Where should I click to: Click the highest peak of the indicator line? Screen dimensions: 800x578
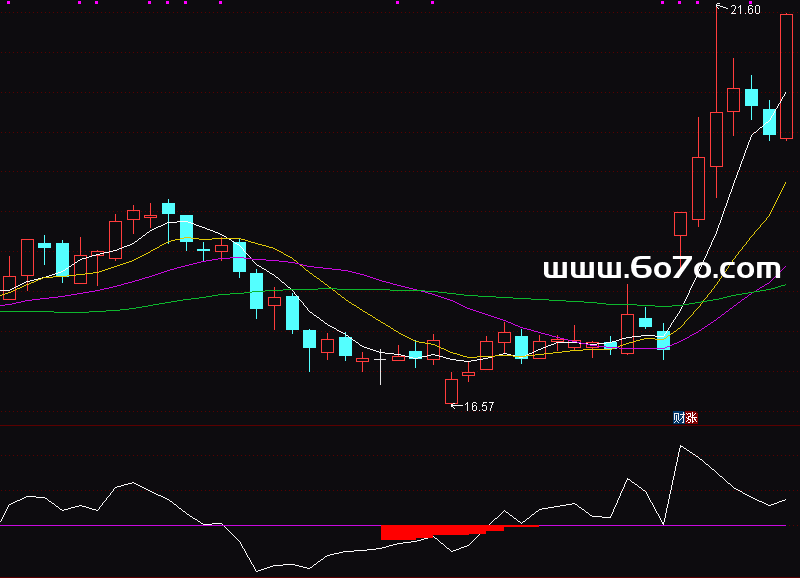pyautogui.click(x=680, y=446)
